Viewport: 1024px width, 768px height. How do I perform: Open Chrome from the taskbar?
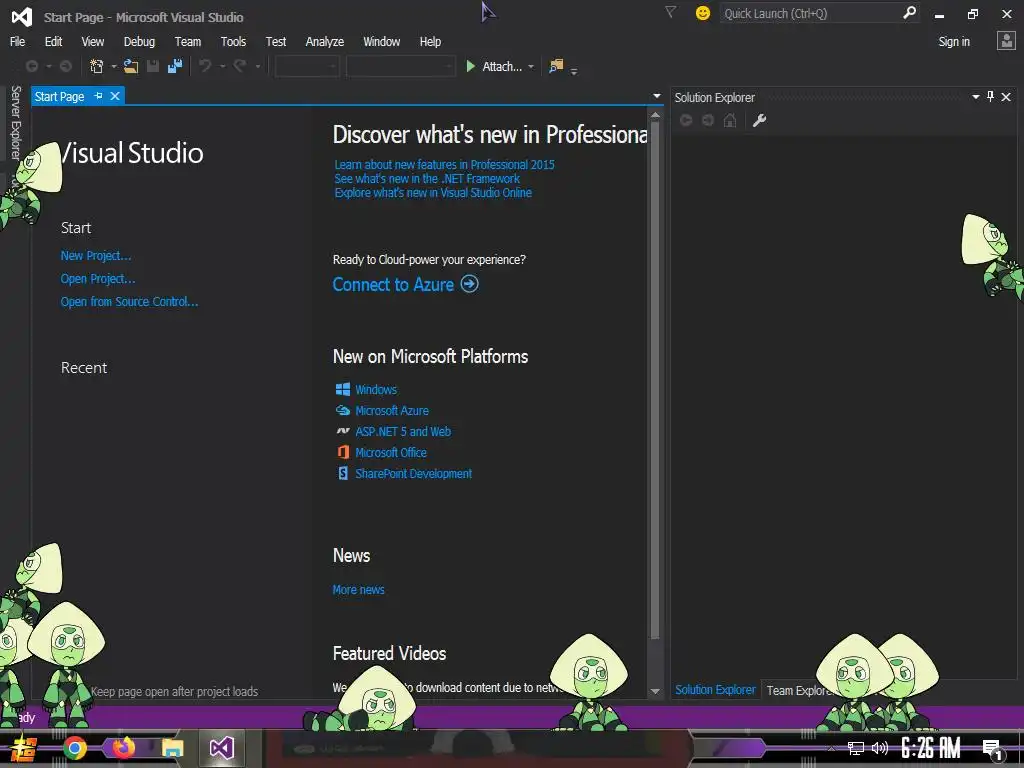(x=75, y=748)
